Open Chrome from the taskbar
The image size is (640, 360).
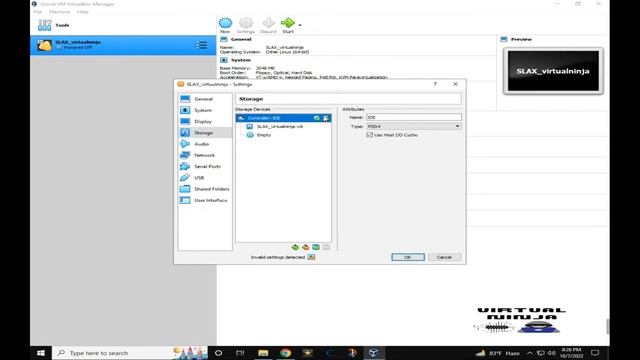tap(285, 353)
